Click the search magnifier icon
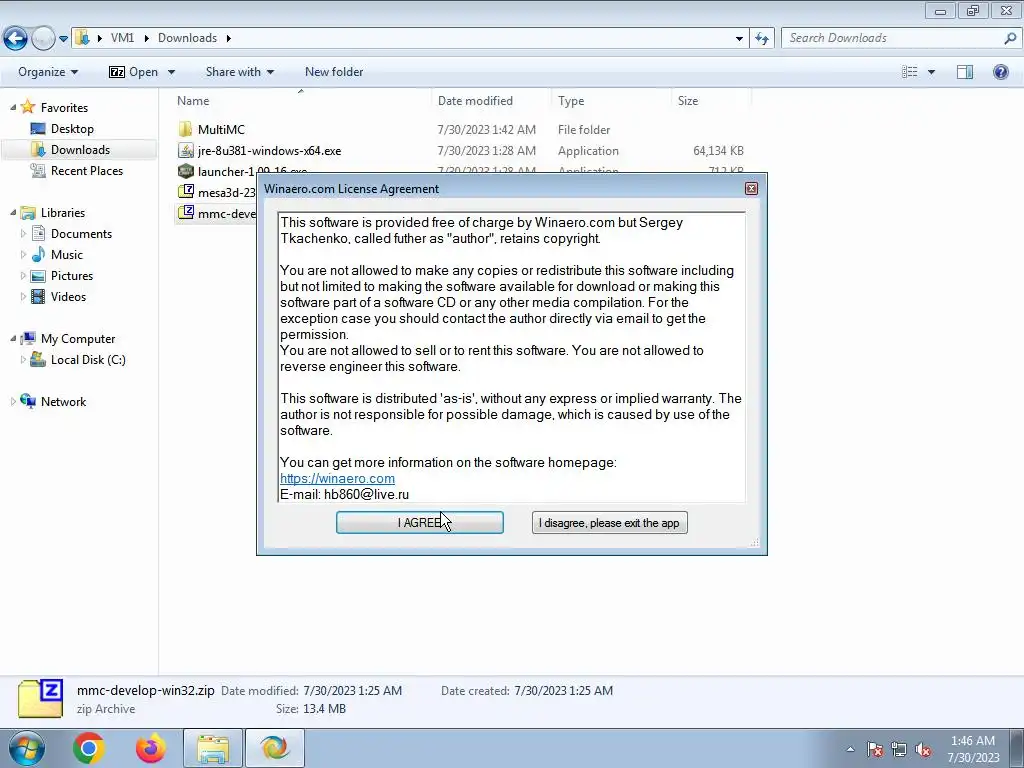This screenshot has height=768, width=1024. [x=1010, y=38]
